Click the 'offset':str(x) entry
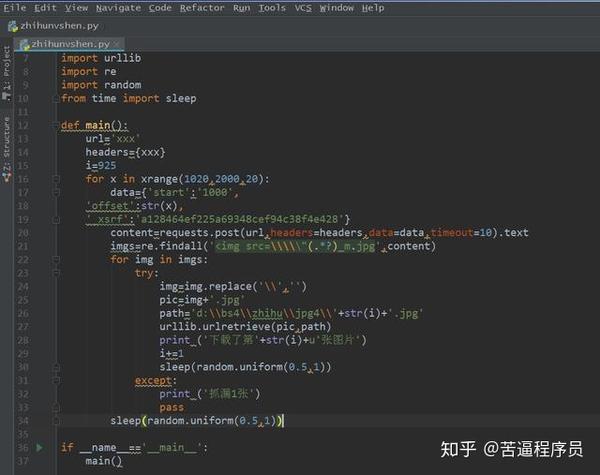The width and height of the screenshot is (600, 475). point(134,206)
